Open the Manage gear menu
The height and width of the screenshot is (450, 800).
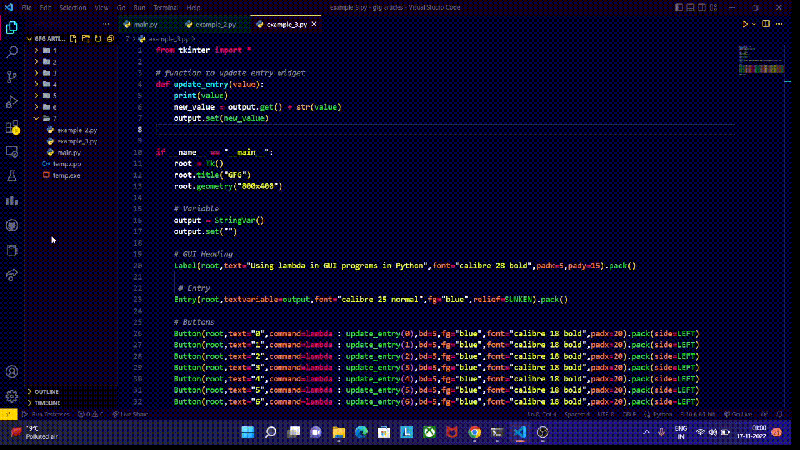click(12, 396)
